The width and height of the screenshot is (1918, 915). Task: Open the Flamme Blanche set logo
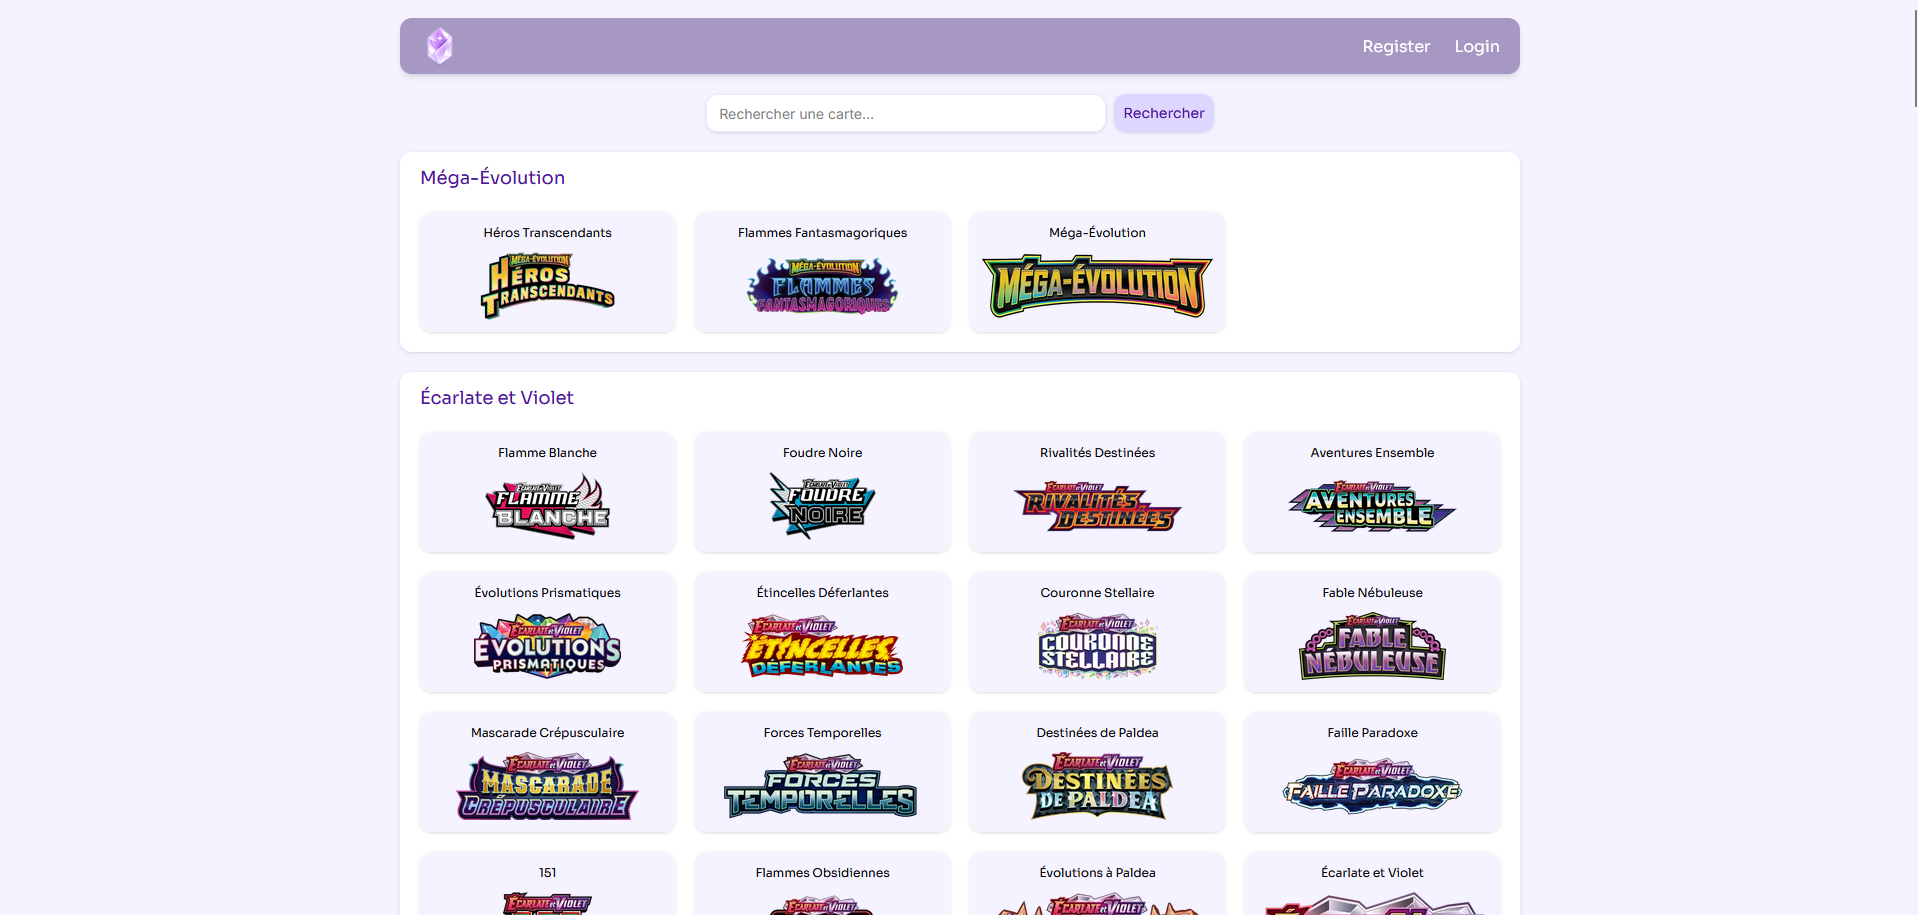pyautogui.click(x=548, y=506)
